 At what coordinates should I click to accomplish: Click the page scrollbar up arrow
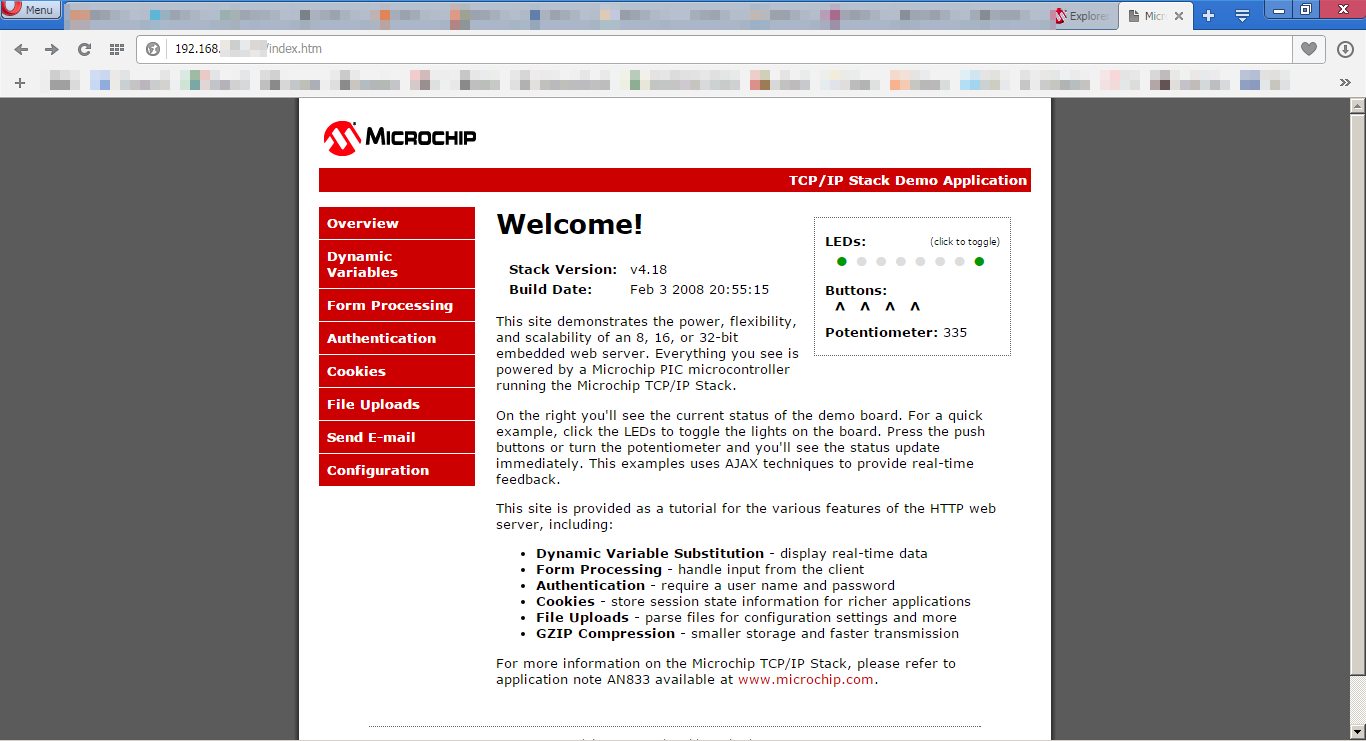(x=1358, y=105)
